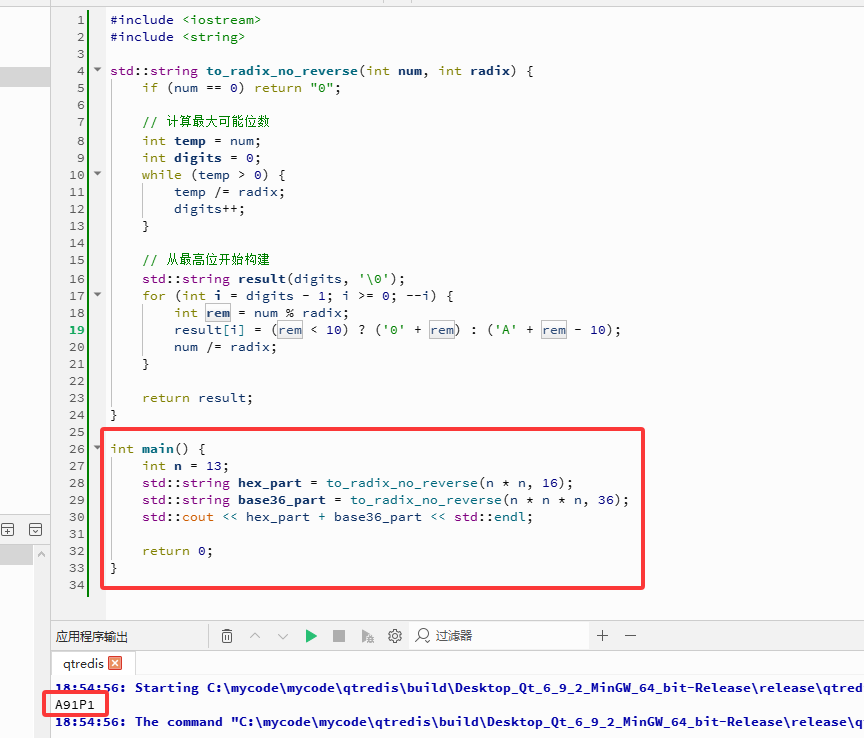
Task: Stop the running program with square icon
Action: [x=339, y=636]
